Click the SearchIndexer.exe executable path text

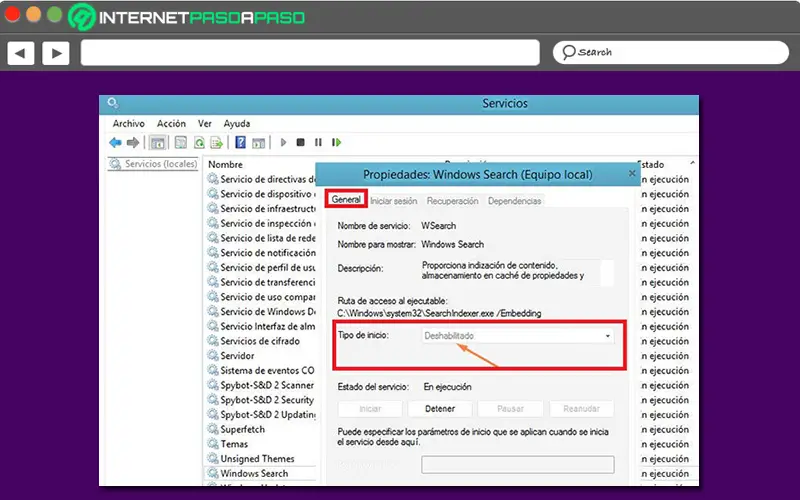tap(439, 313)
